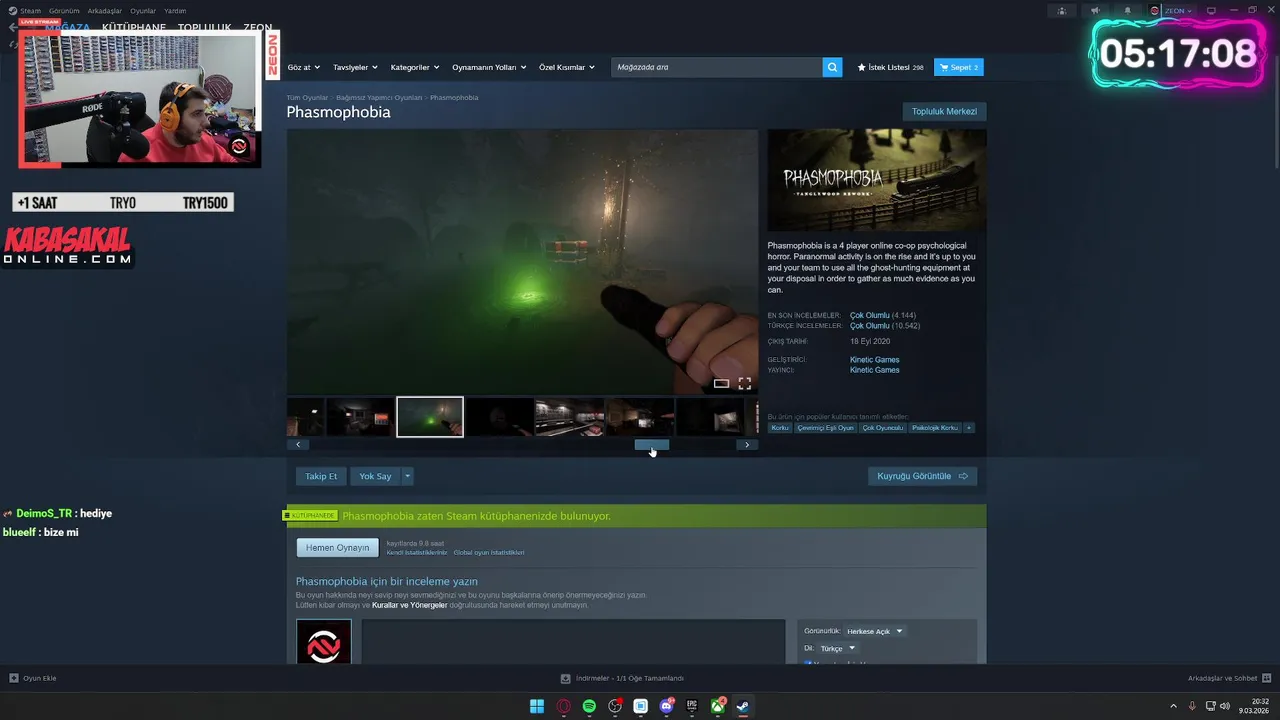Open the Arkadaşlar menu
The width and height of the screenshot is (1280, 720).
point(105,11)
